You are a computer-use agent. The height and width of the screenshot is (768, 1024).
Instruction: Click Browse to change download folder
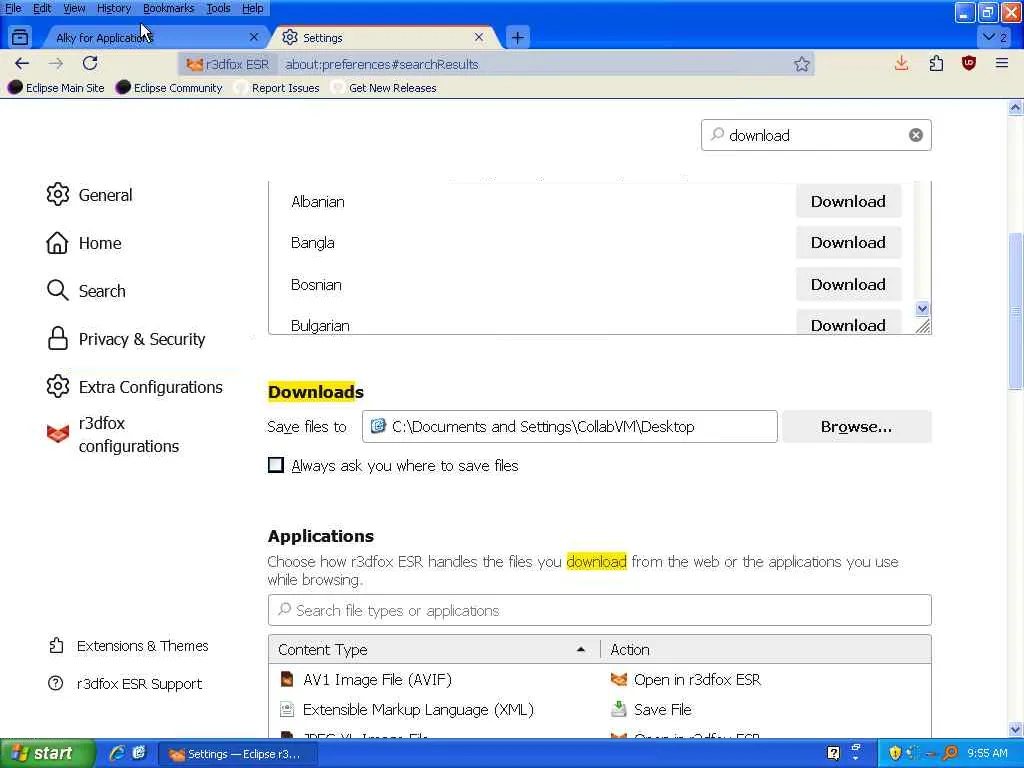tap(856, 426)
